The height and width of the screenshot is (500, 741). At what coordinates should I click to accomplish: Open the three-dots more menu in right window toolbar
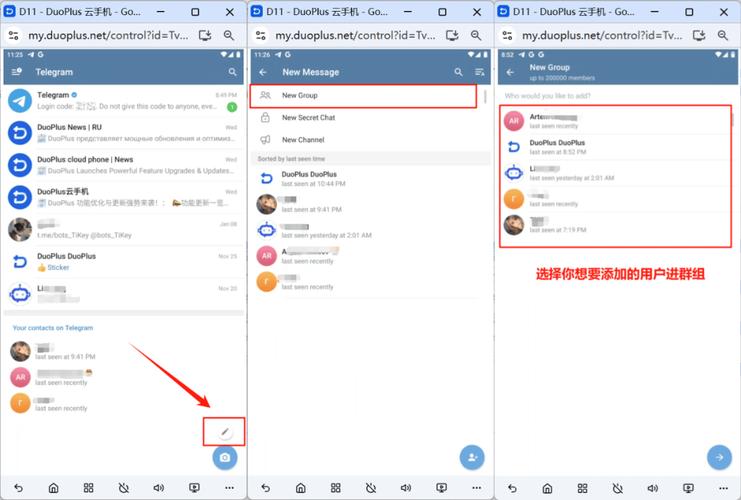(724, 488)
